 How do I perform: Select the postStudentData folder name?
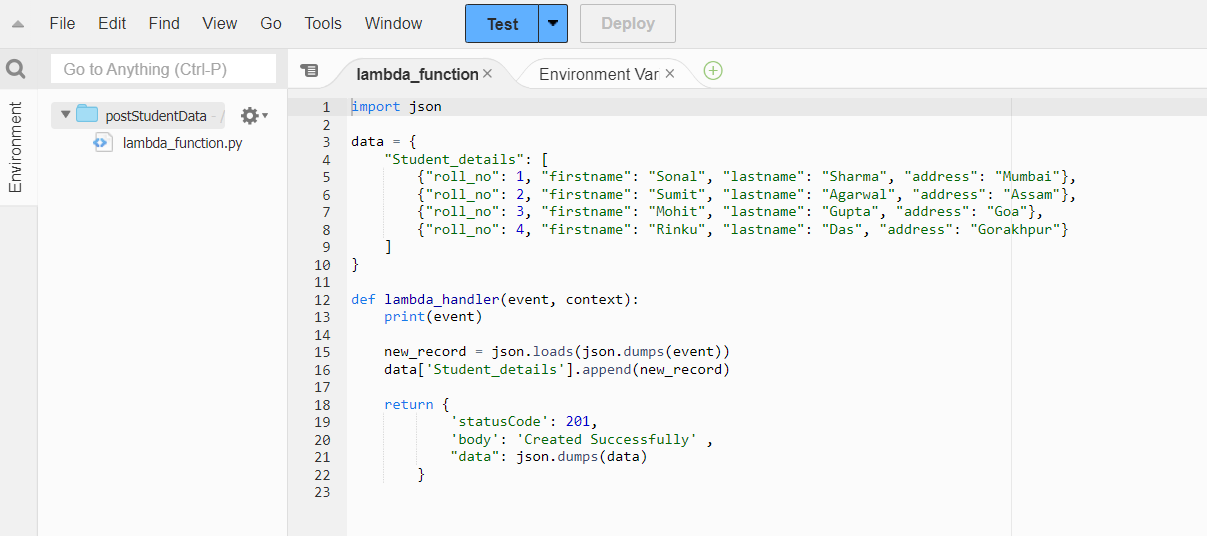pyautogui.click(x=156, y=115)
